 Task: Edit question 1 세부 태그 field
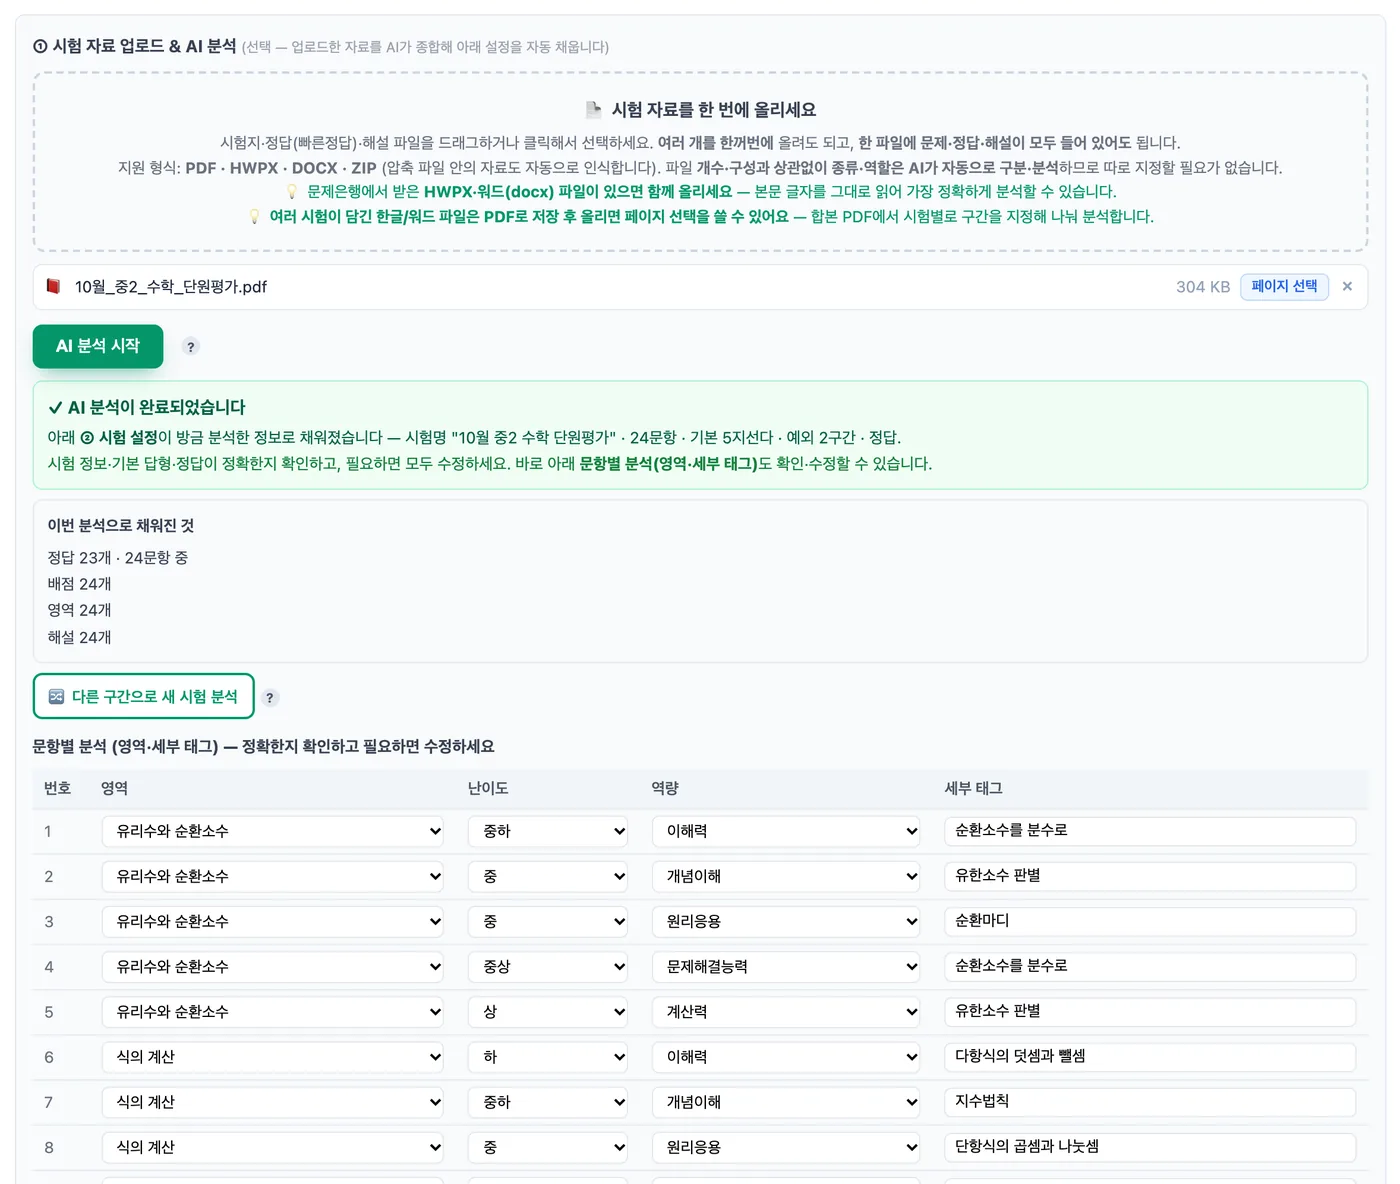[x=1150, y=831]
